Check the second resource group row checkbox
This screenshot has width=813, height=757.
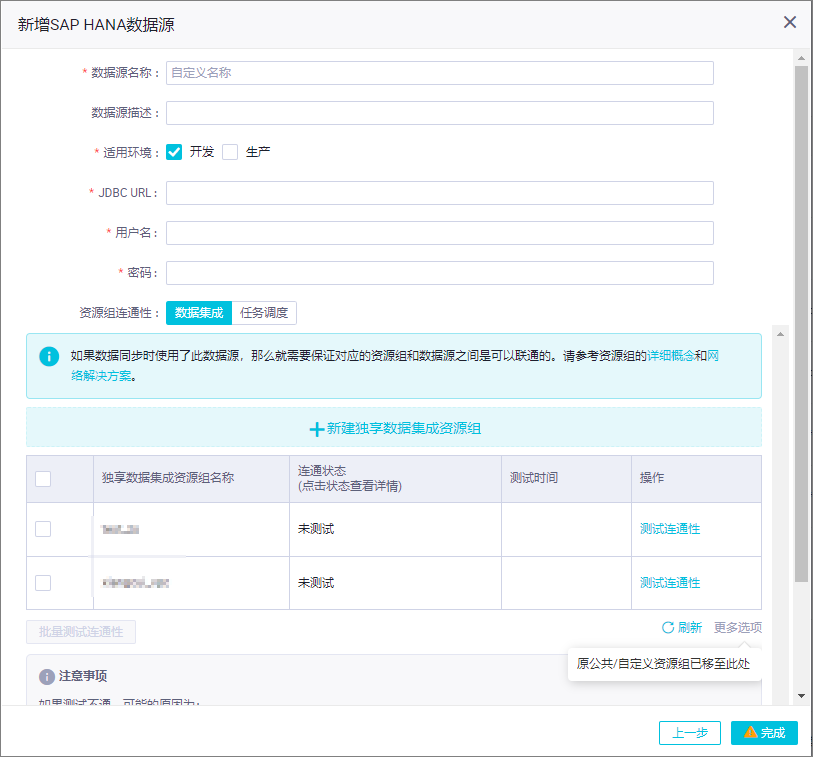point(43,583)
